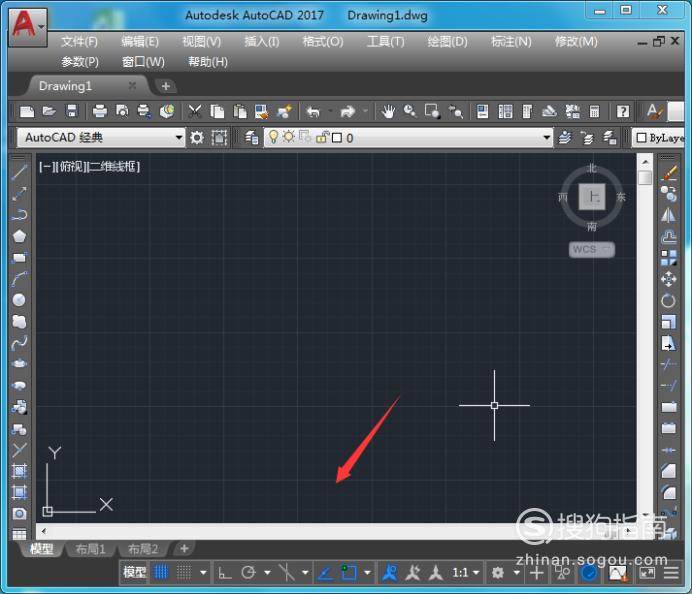The height and width of the screenshot is (594, 692).
Task: Save the drawing with floppy icon
Action: (71, 112)
